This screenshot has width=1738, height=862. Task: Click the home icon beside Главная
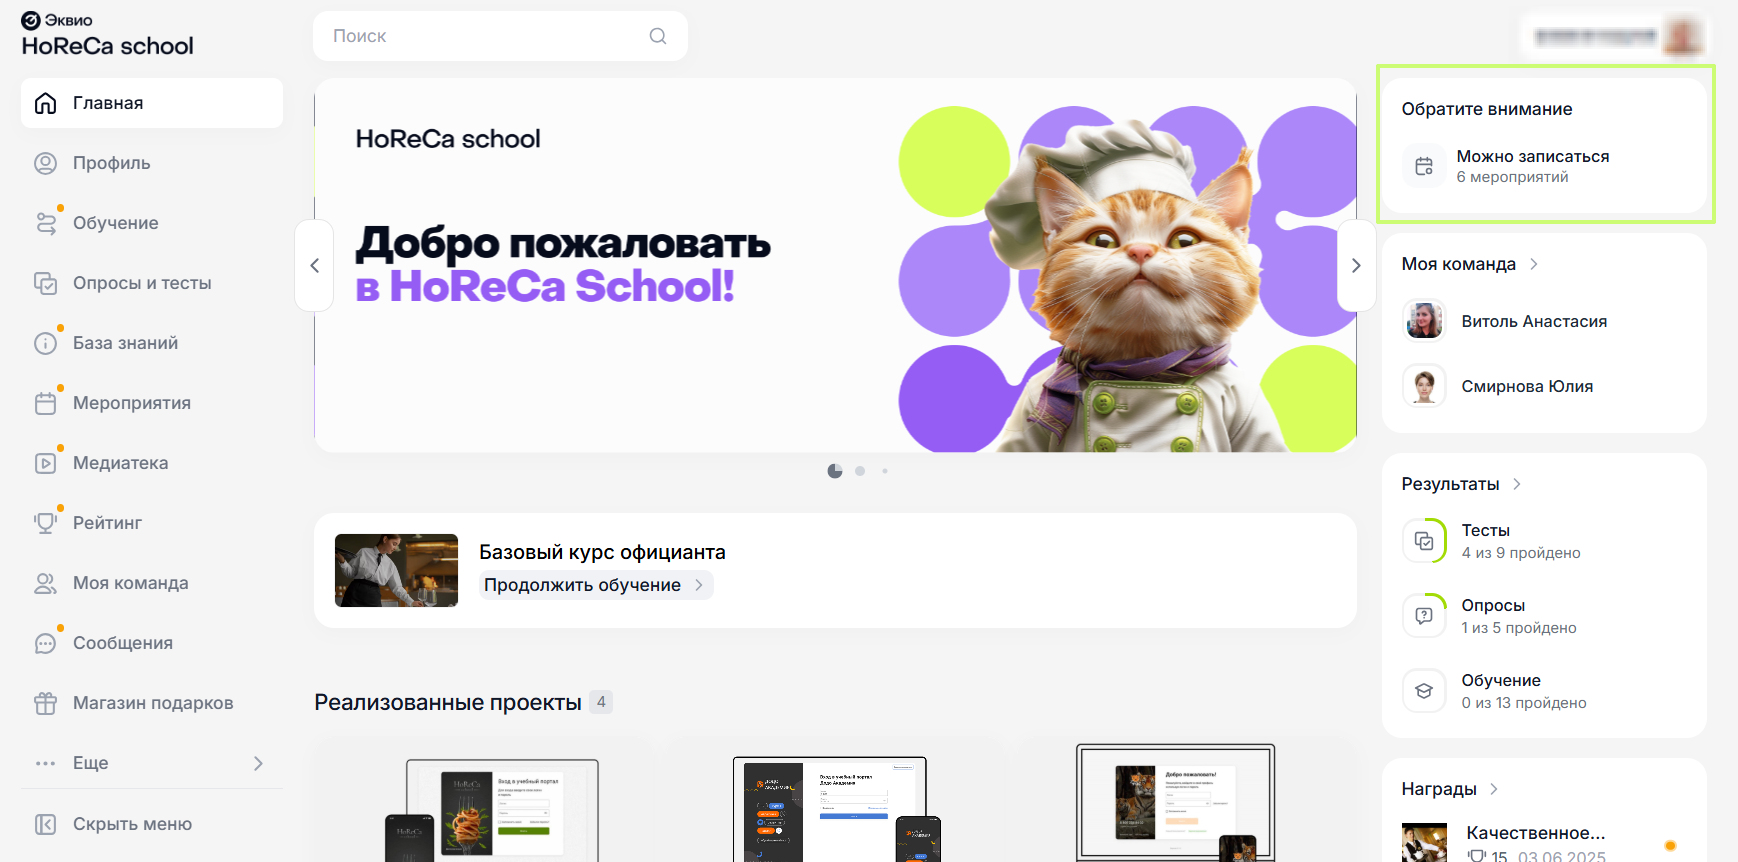click(45, 103)
